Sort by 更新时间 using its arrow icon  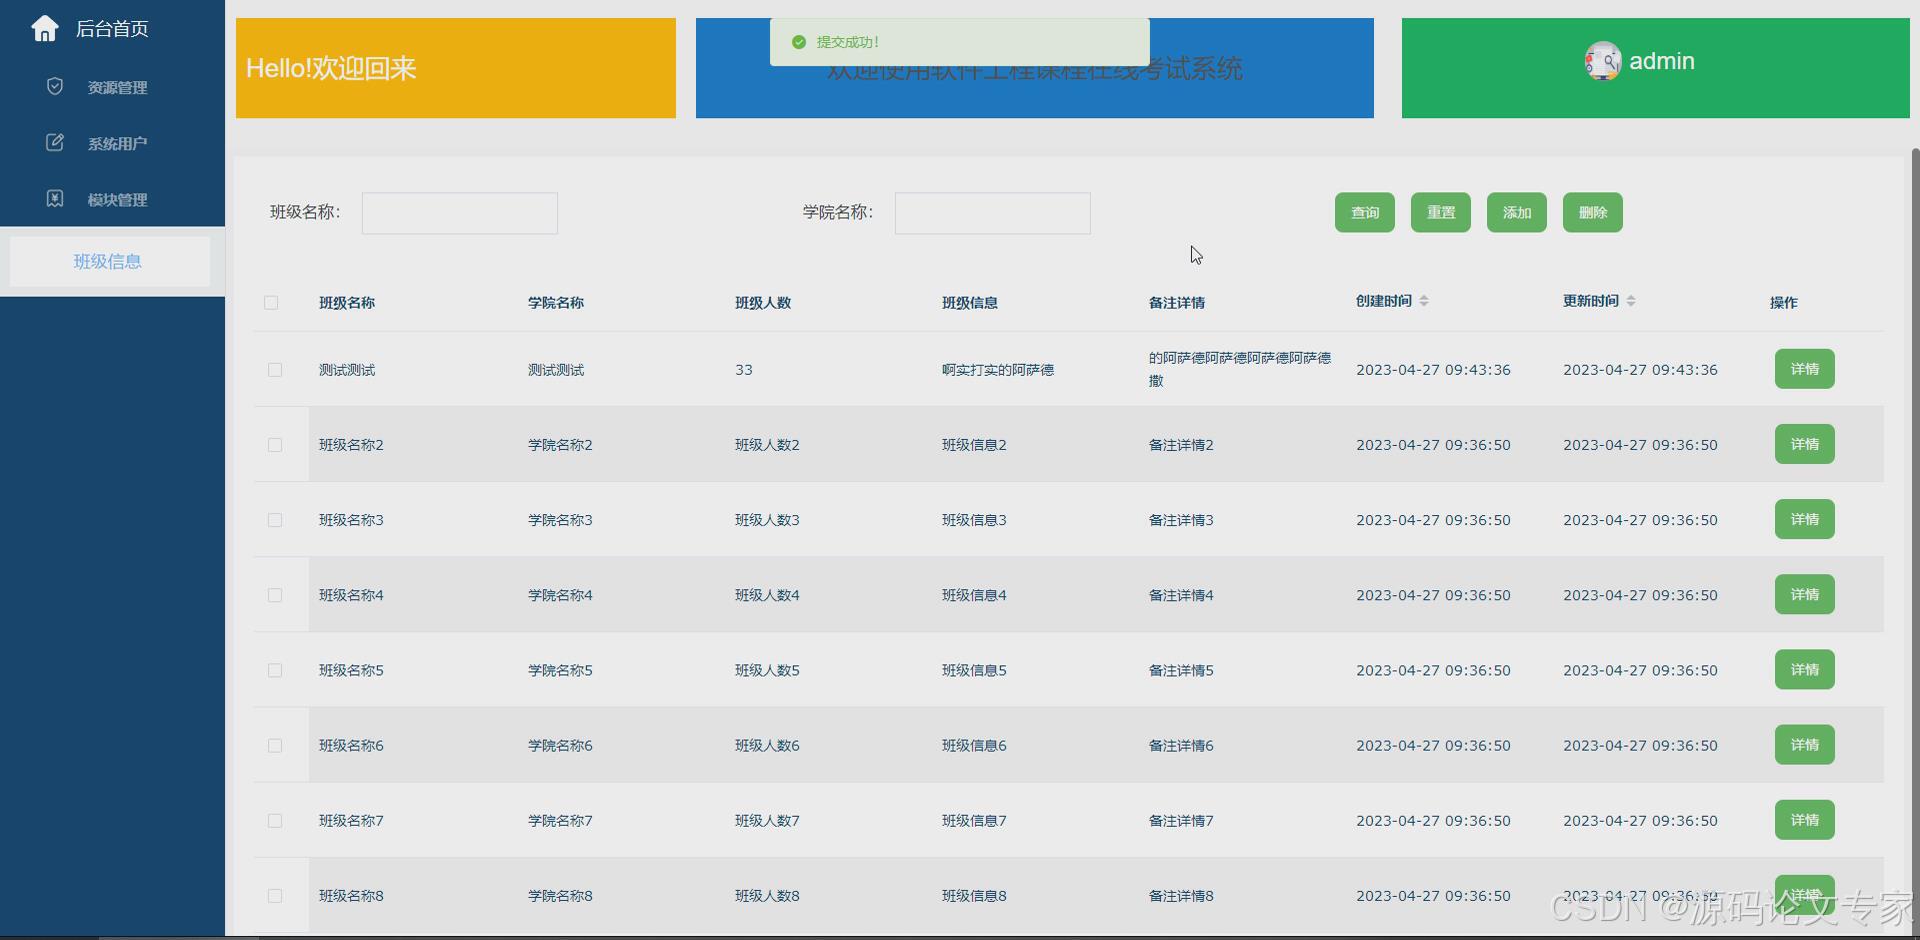pos(1631,301)
